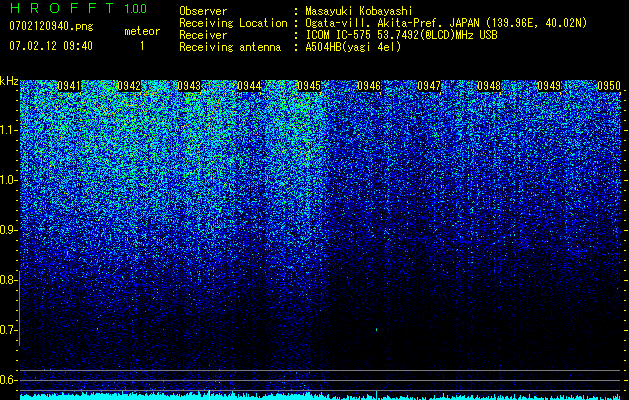
Task: Click the 0949 time marker
Action: 549,86
